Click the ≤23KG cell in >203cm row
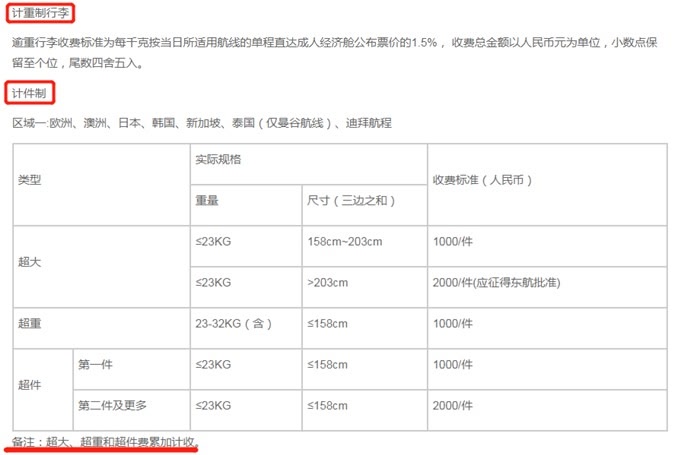 pyautogui.click(x=246, y=287)
